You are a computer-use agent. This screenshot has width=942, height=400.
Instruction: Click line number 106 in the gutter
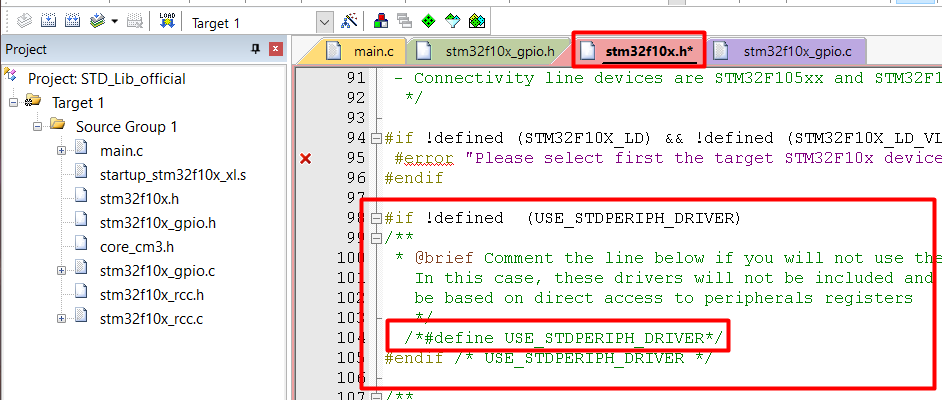click(x=352, y=378)
